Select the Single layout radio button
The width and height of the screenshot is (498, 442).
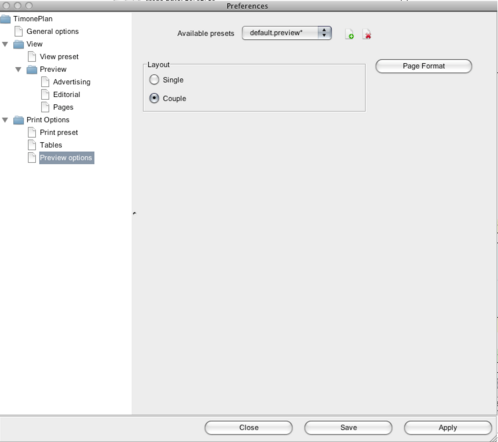(154, 80)
